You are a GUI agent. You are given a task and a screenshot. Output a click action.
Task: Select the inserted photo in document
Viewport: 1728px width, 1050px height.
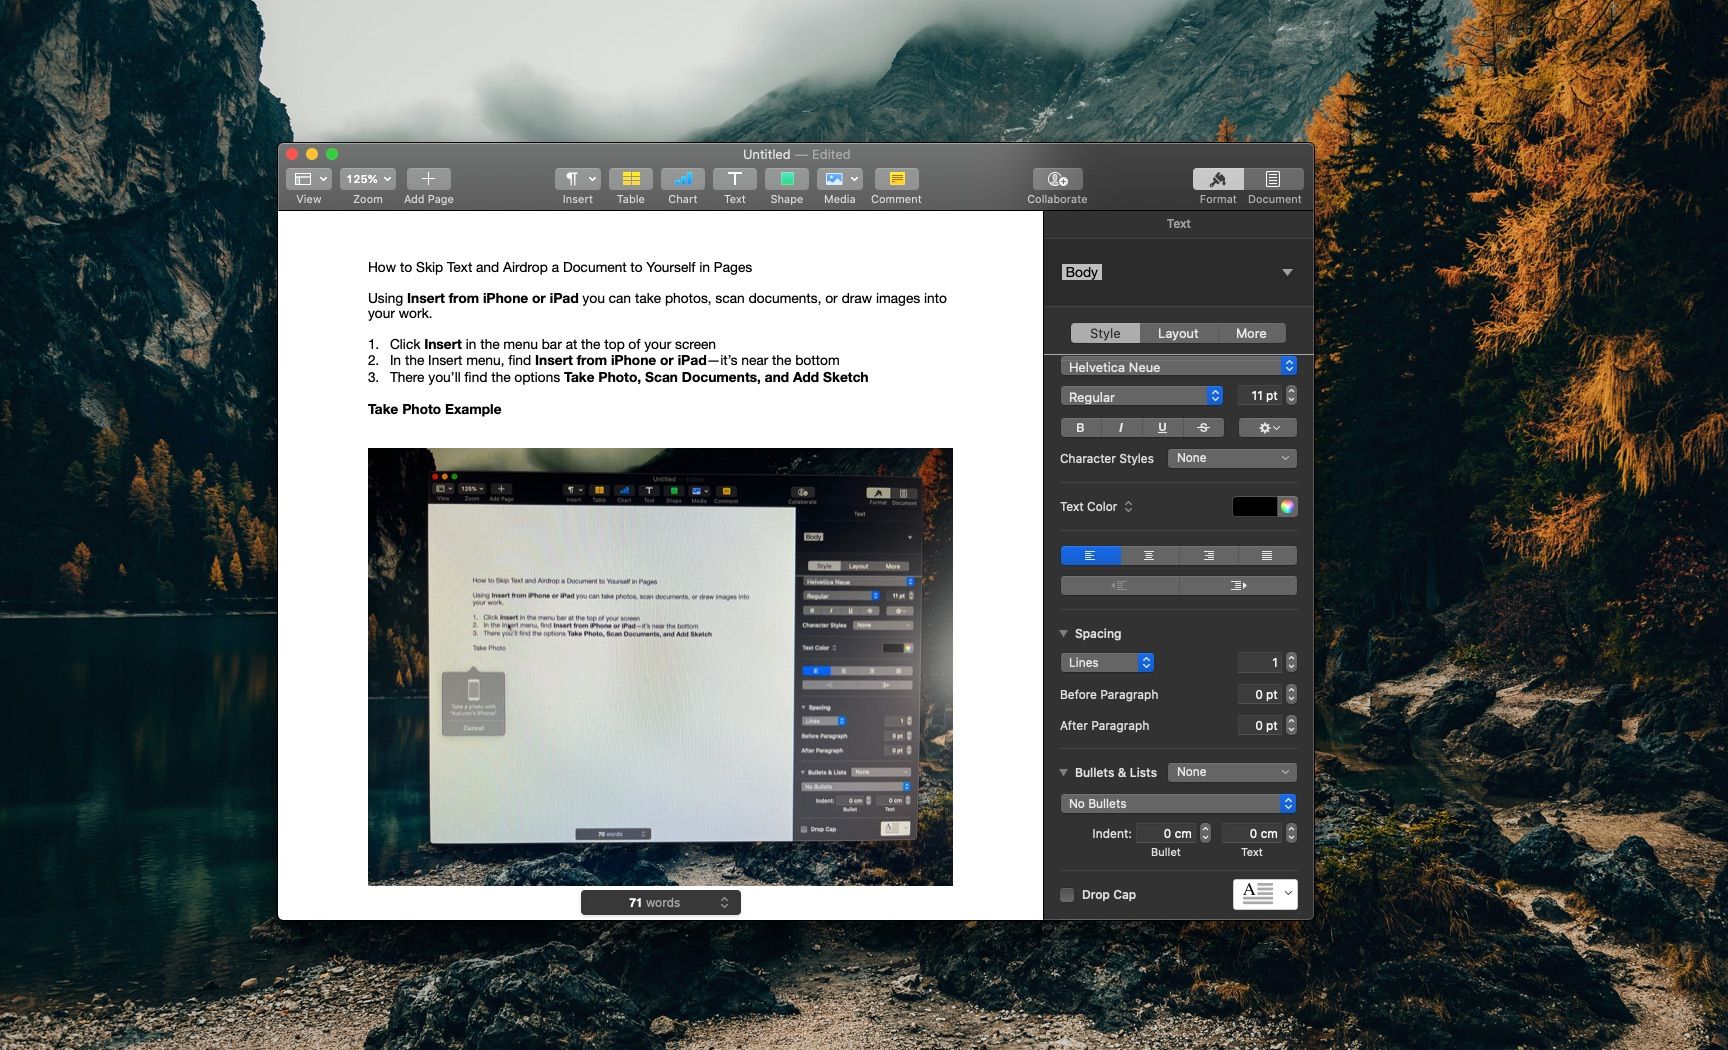click(660, 666)
